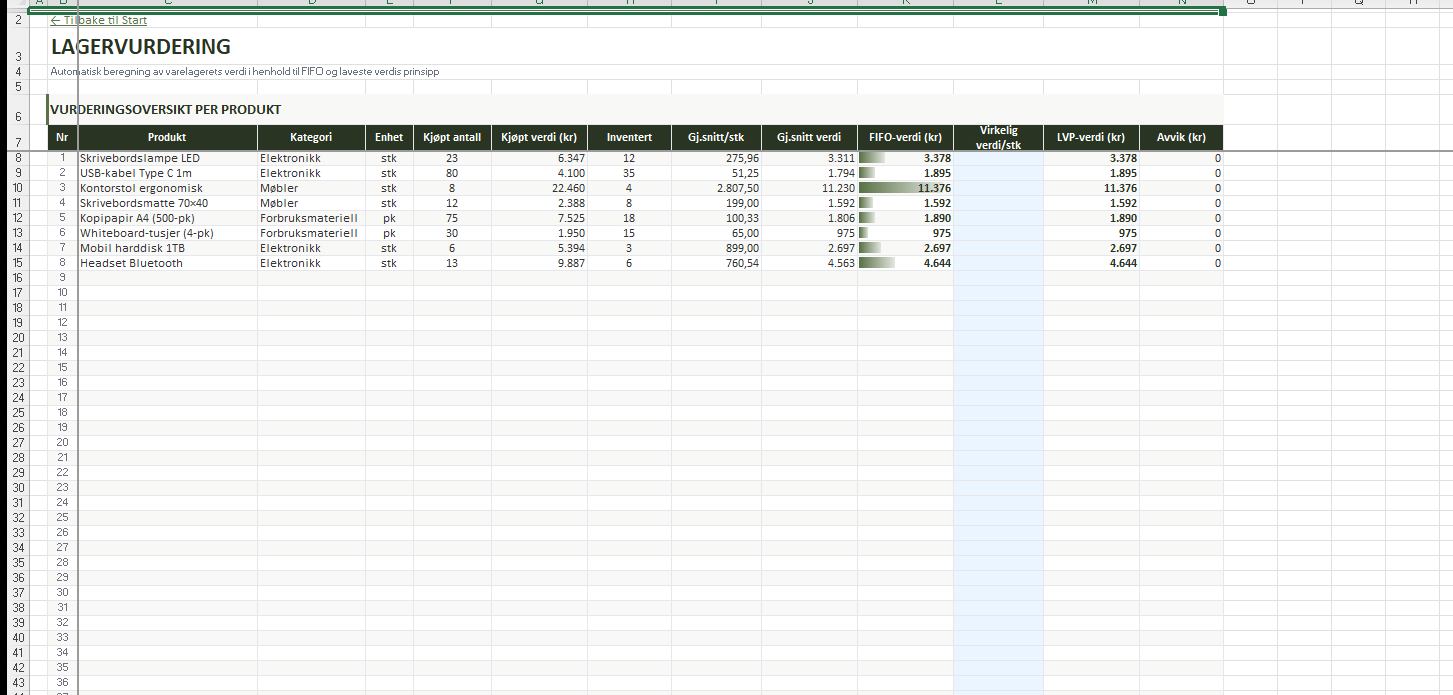Select the LAGERVURDERING title cell

(140, 46)
